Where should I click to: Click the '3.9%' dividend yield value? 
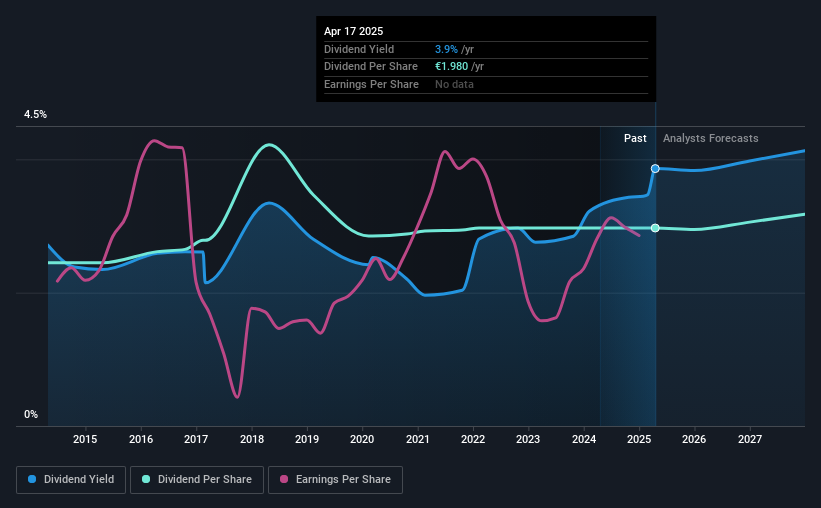coord(446,49)
